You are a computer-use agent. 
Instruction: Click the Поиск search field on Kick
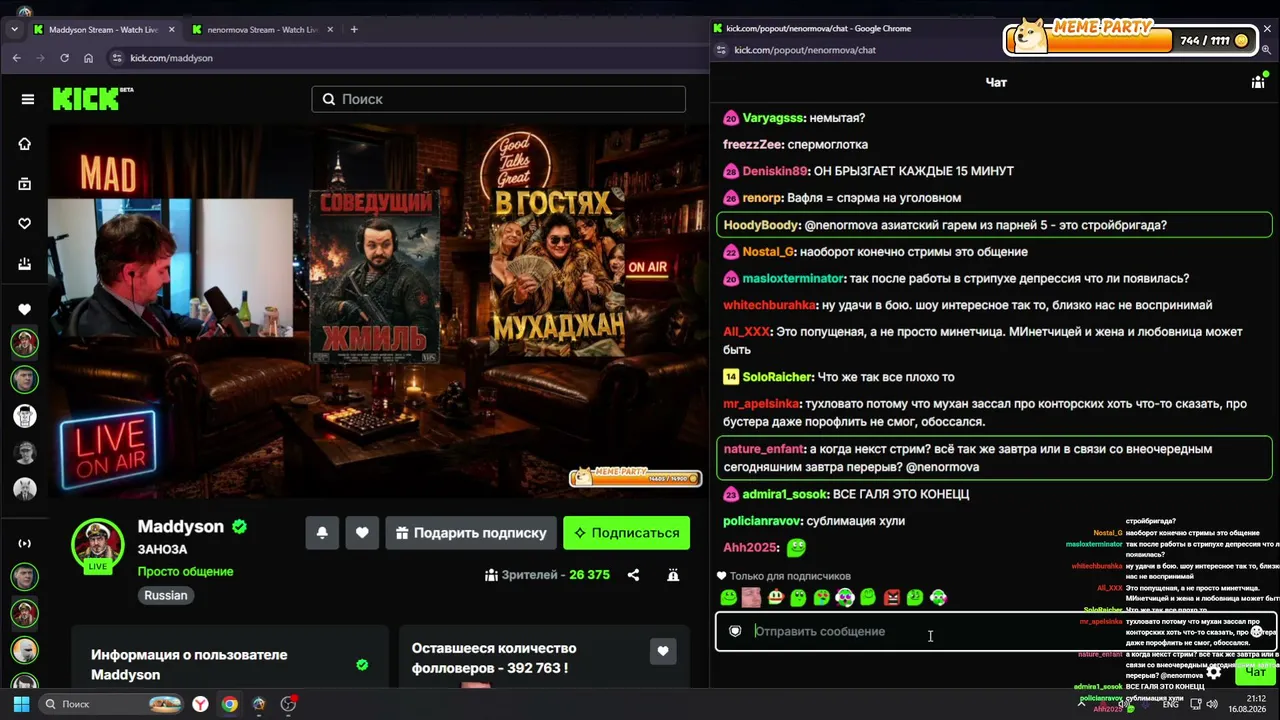coord(499,99)
